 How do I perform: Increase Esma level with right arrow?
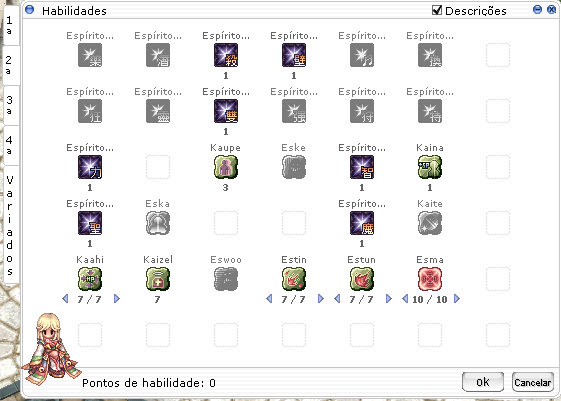point(457,299)
